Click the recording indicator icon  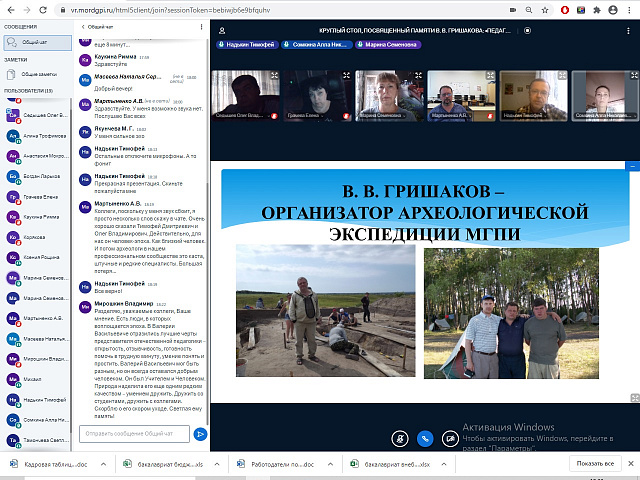(x=527, y=31)
